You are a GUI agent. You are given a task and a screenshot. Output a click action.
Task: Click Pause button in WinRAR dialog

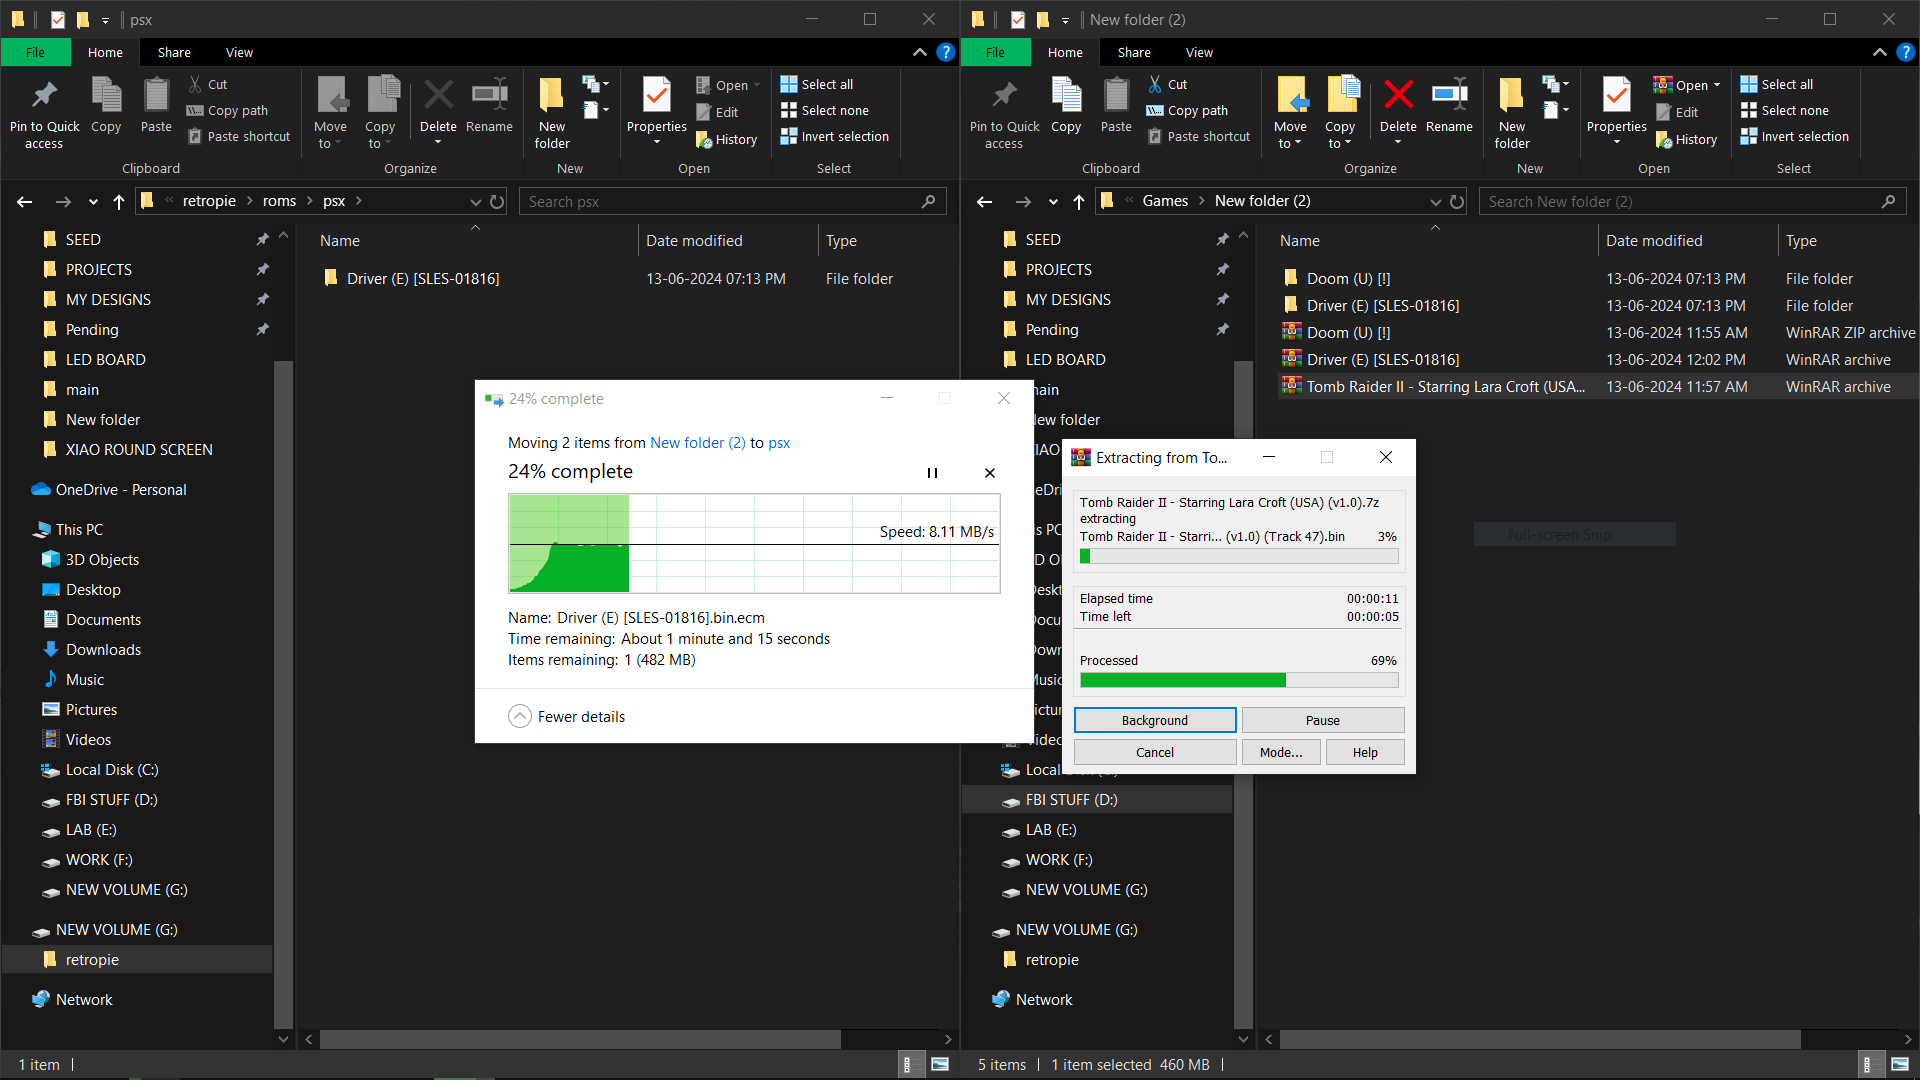(x=1323, y=721)
